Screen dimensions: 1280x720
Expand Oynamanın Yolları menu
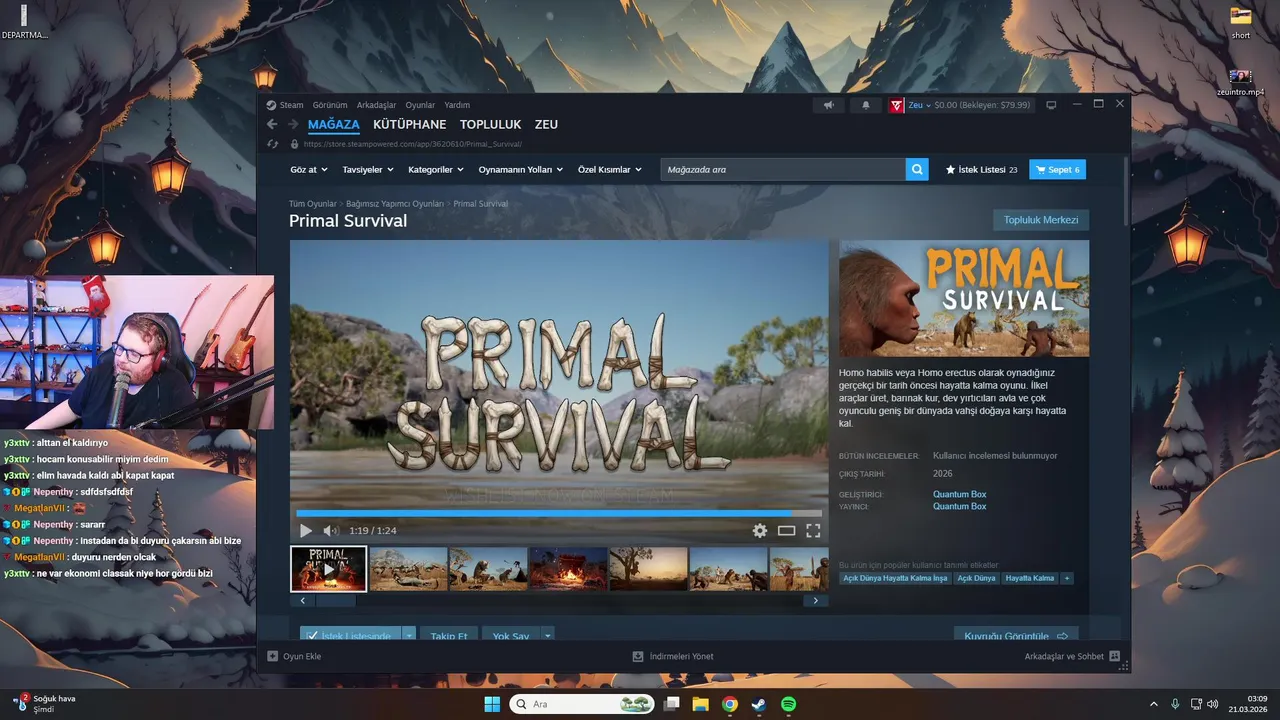pos(520,169)
